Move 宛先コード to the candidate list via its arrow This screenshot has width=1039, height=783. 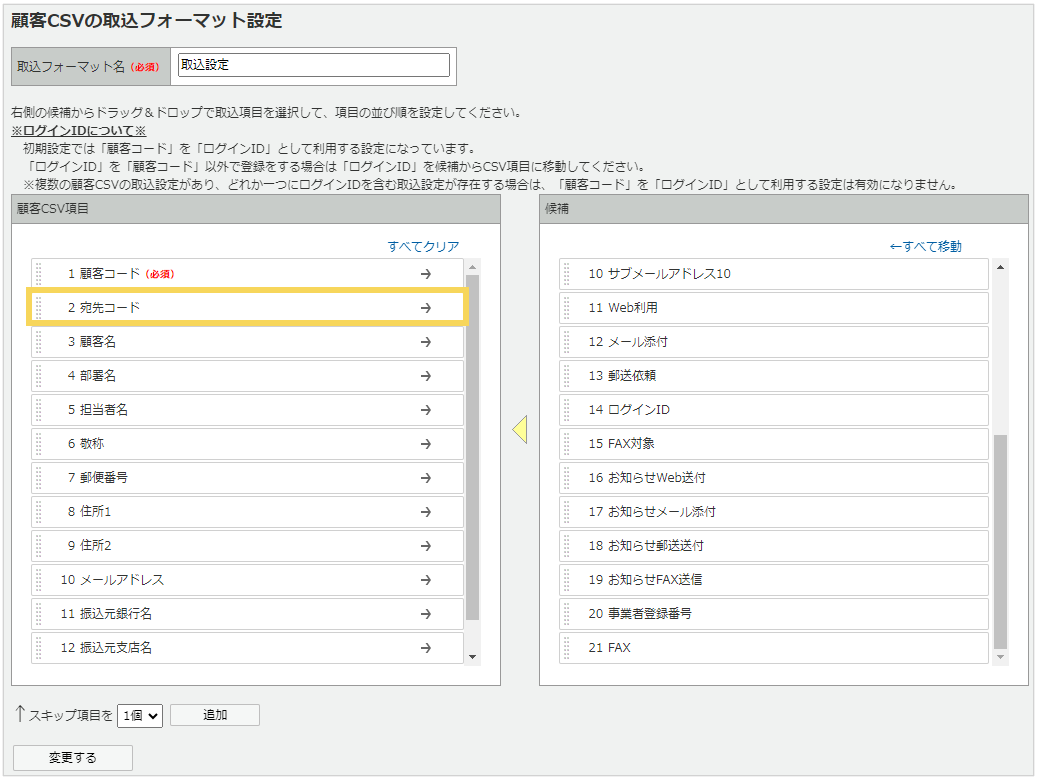coord(428,307)
